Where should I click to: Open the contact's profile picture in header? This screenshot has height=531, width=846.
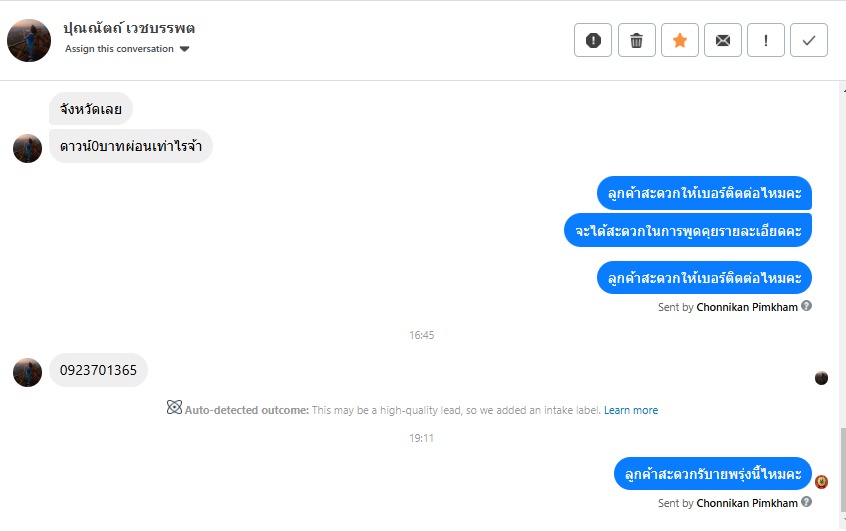29,40
